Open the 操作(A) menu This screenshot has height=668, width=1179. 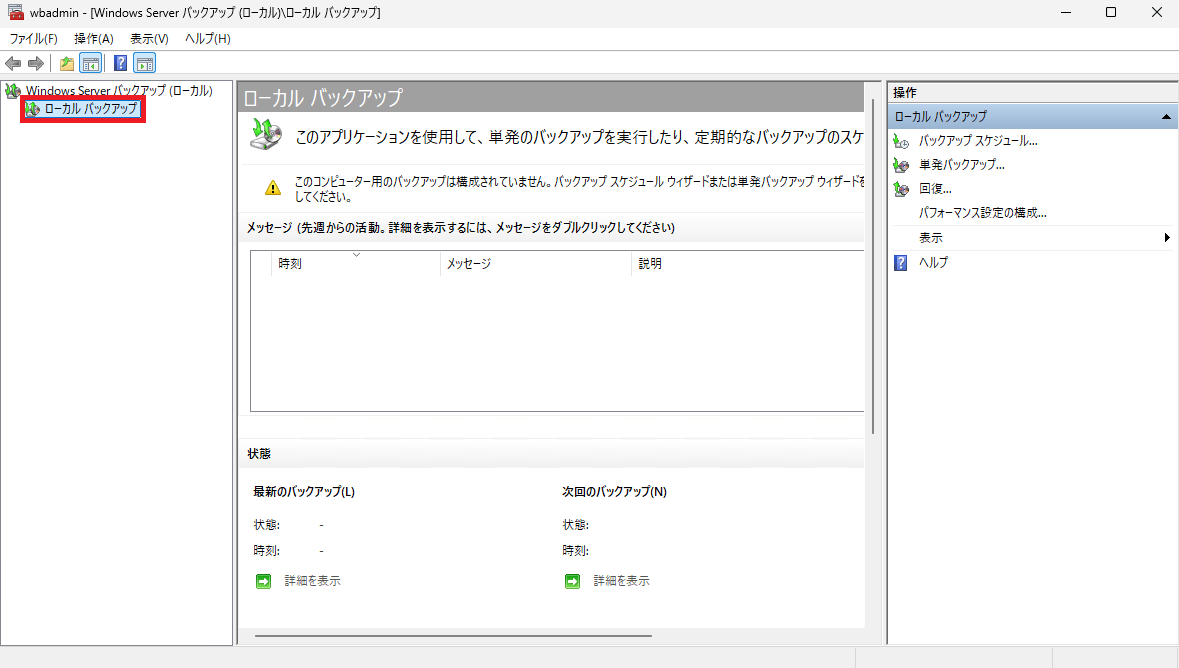pyautogui.click(x=94, y=38)
